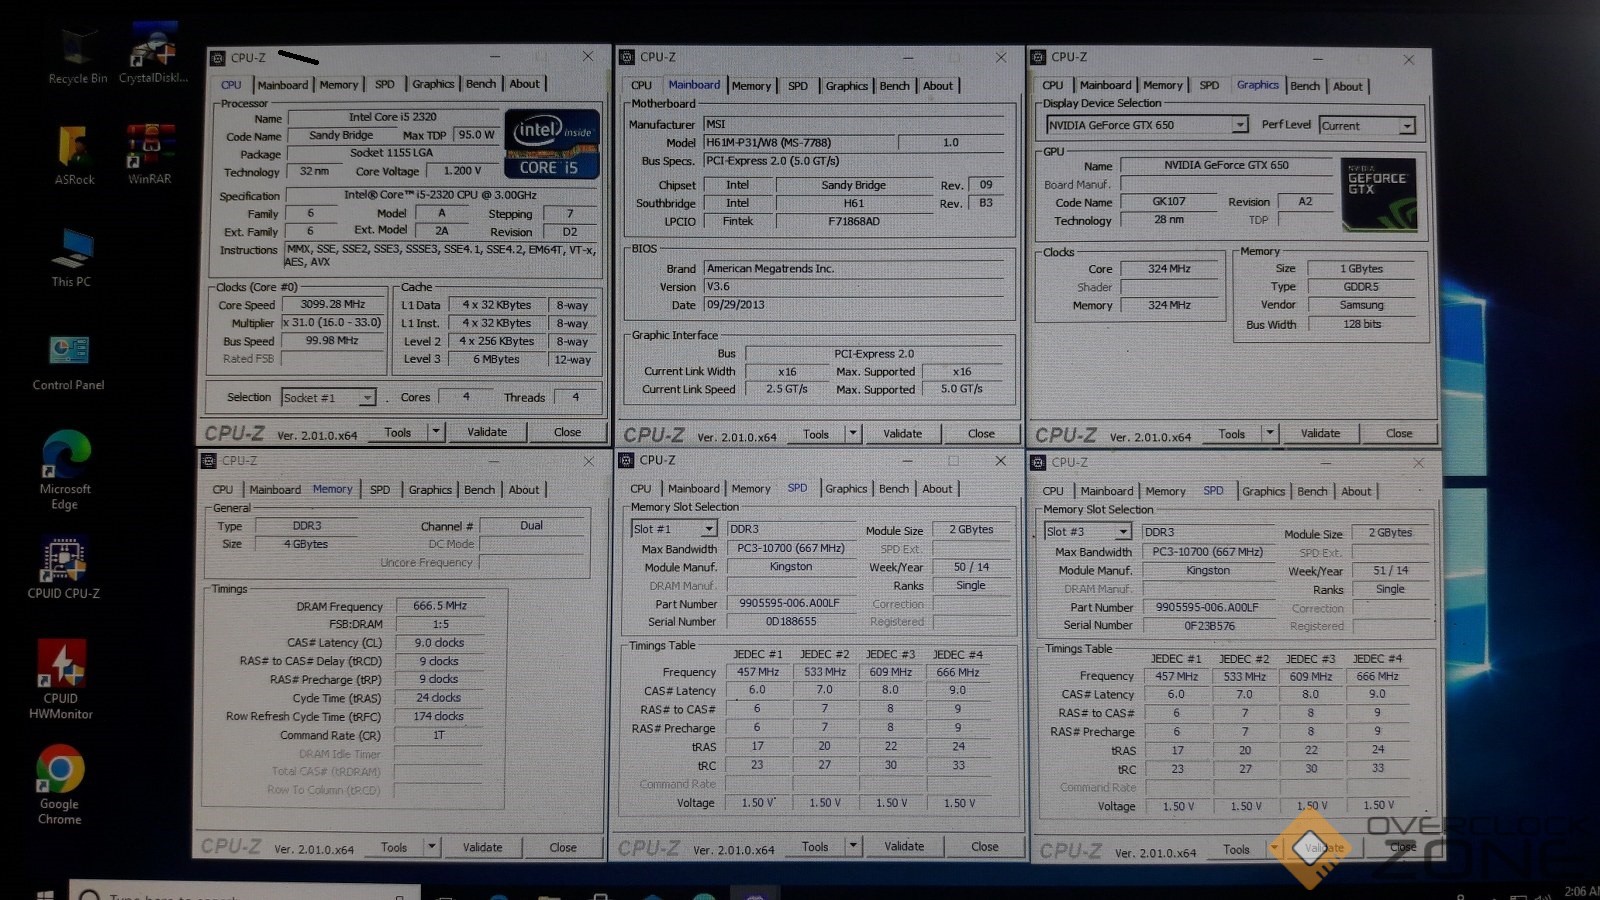Open the Recycle Bin desktop icon
Image resolution: width=1600 pixels, height=900 pixels.
click(x=78, y=56)
